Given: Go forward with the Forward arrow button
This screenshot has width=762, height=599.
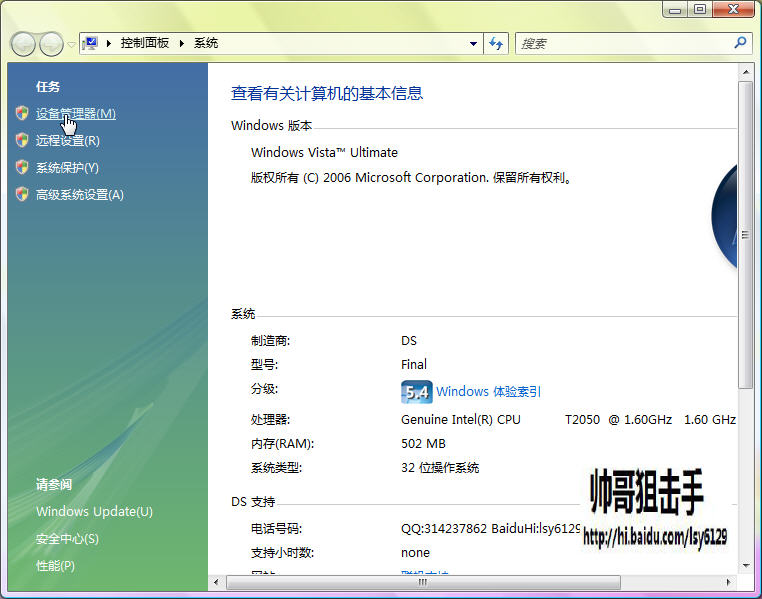Looking at the screenshot, I should (51, 44).
